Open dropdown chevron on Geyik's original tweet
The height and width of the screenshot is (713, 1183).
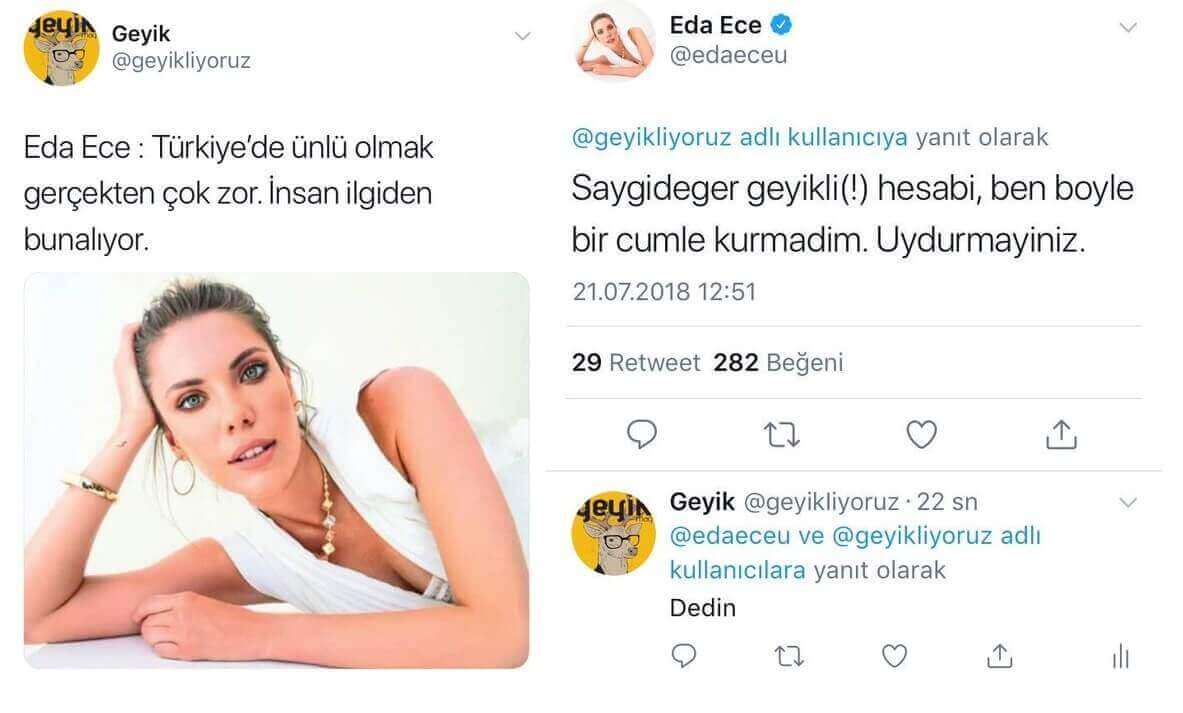coord(522,35)
